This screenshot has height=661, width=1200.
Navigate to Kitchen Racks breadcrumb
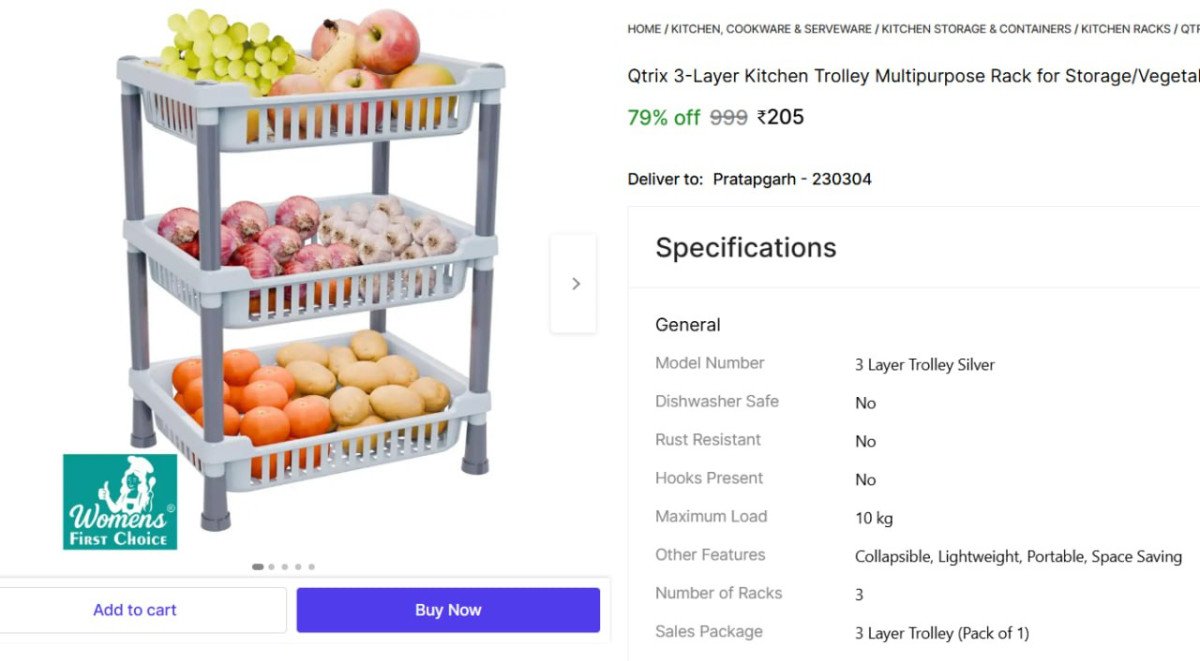click(1125, 29)
